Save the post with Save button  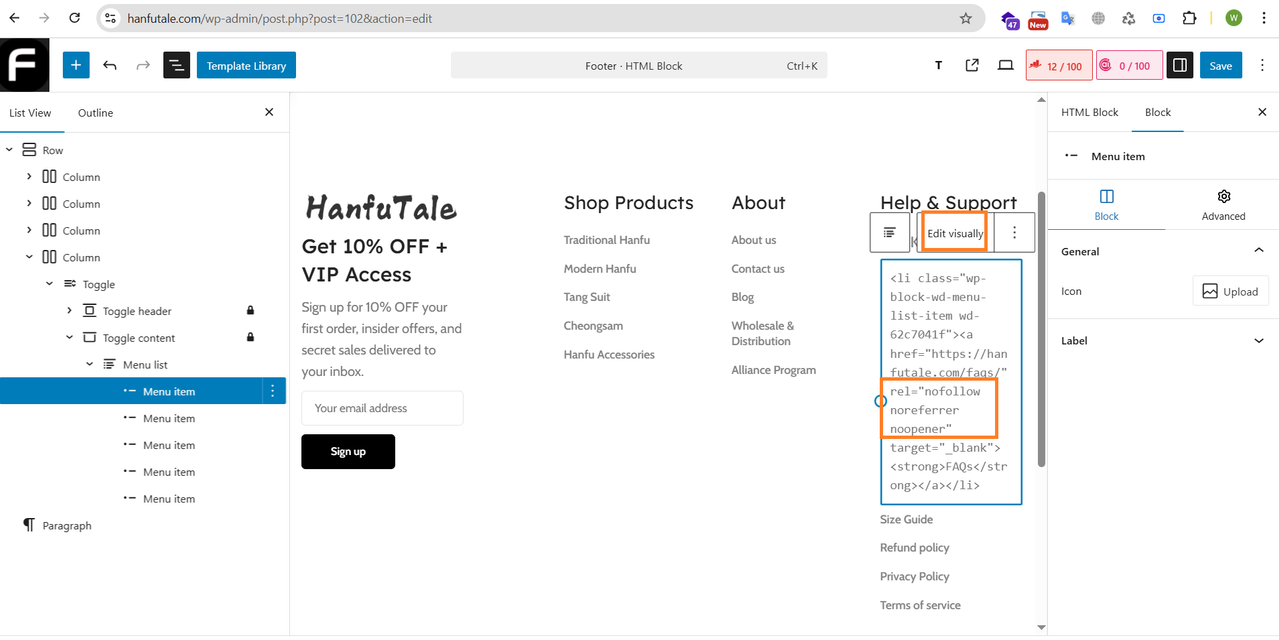[x=1221, y=66]
